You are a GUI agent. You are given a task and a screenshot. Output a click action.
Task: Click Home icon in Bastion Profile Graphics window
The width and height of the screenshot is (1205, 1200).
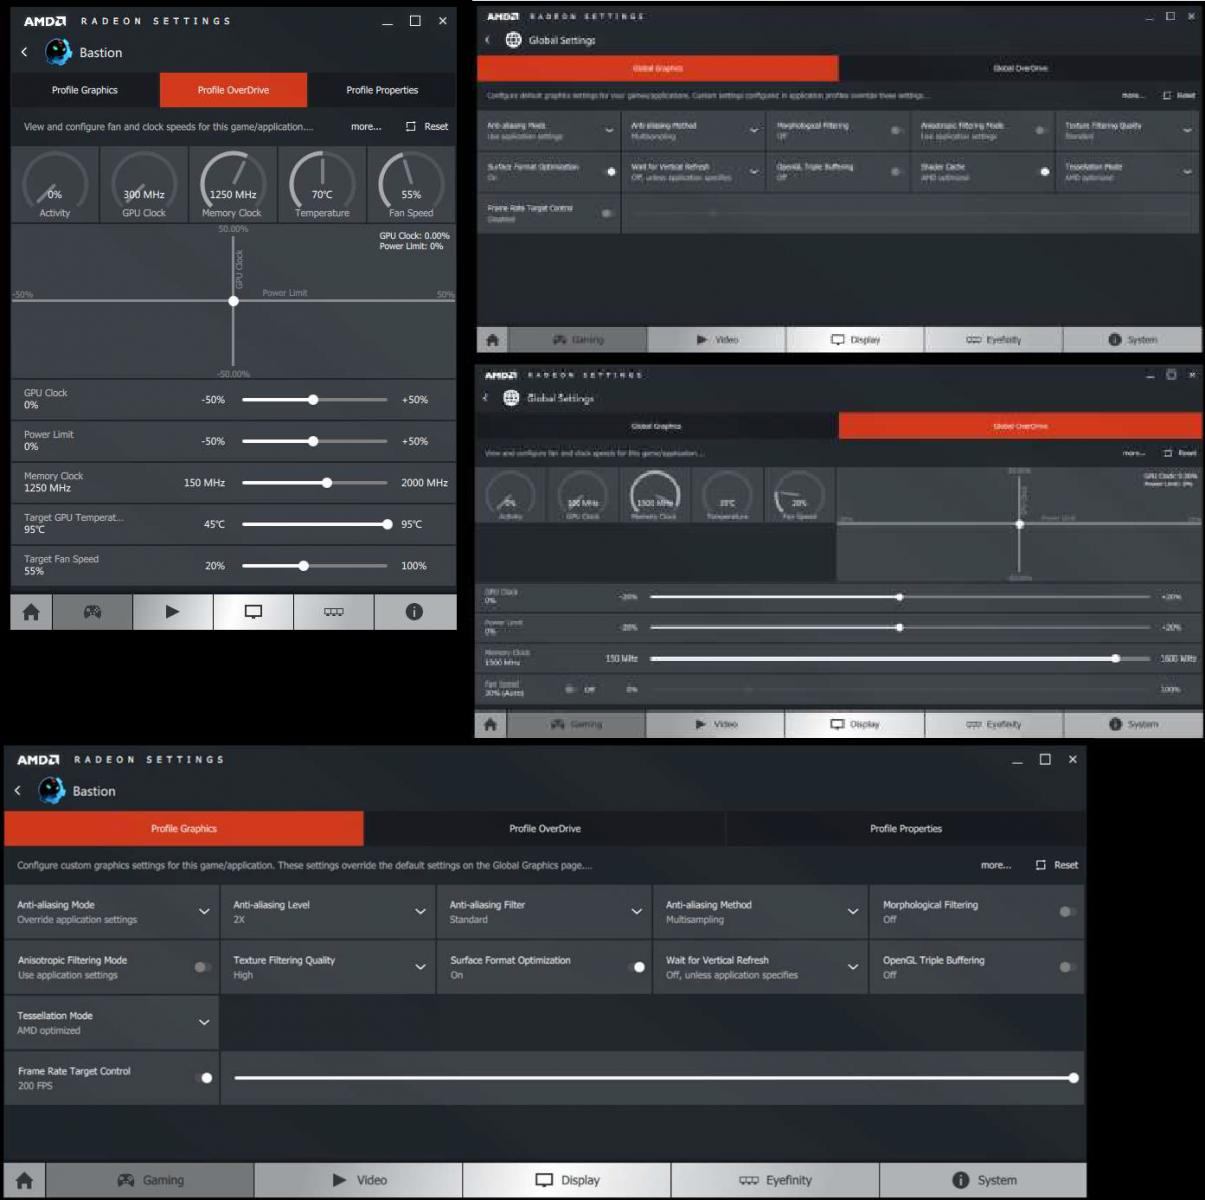tap(25, 1180)
